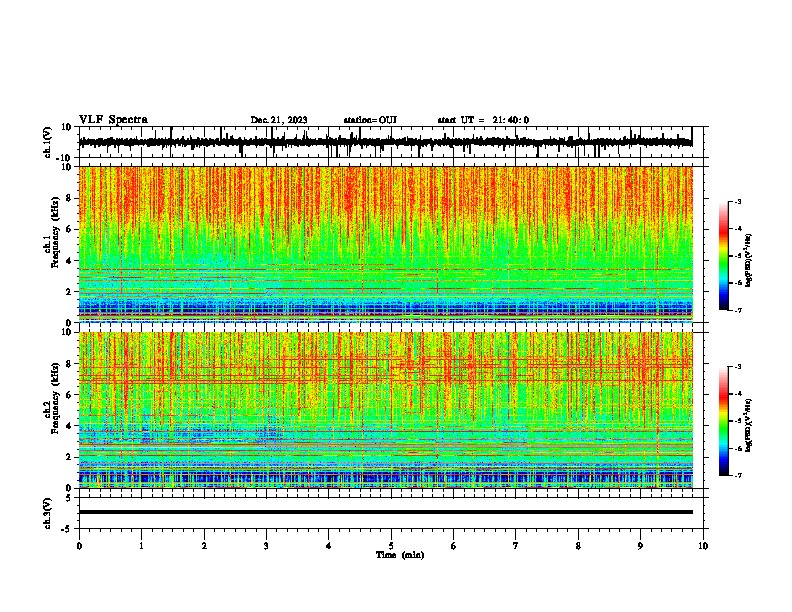
Task: Click the ch.1 colorbar "log(PSD)" label
Action: (748, 260)
